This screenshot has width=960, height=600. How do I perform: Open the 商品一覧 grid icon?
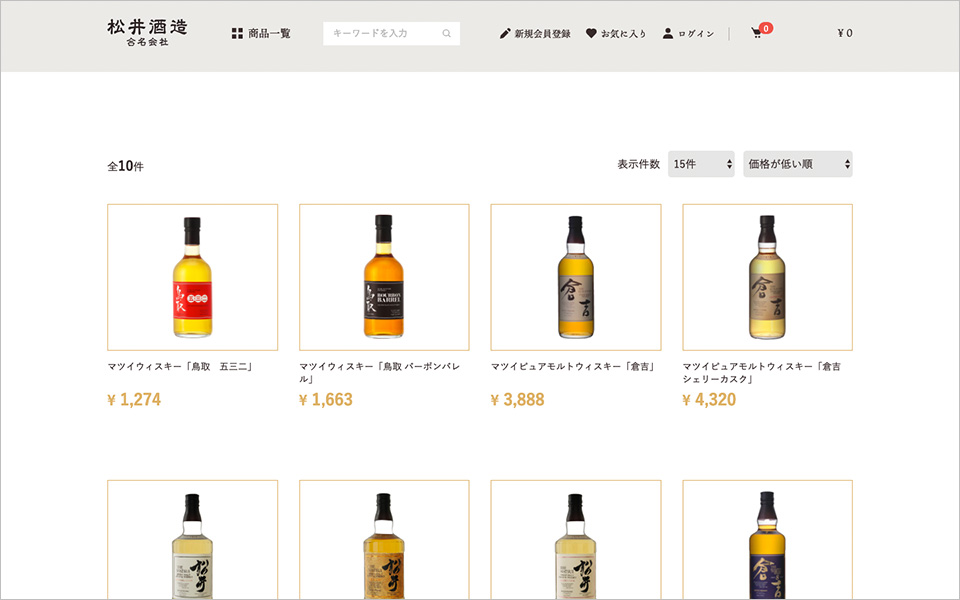point(237,34)
